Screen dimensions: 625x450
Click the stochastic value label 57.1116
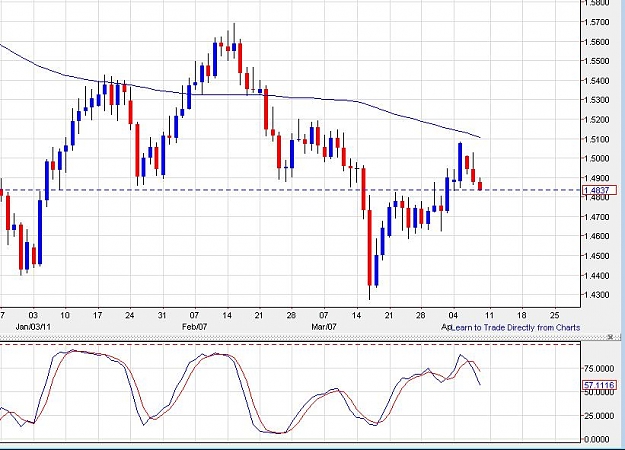click(x=599, y=385)
